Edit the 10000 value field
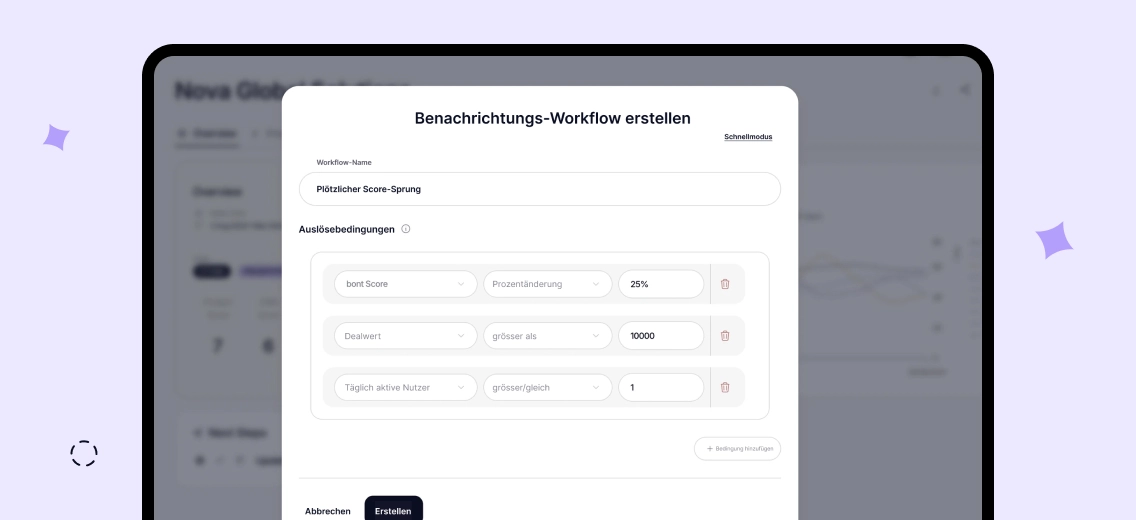Screen dimensions: 1136x520 (x=661, y=336)
